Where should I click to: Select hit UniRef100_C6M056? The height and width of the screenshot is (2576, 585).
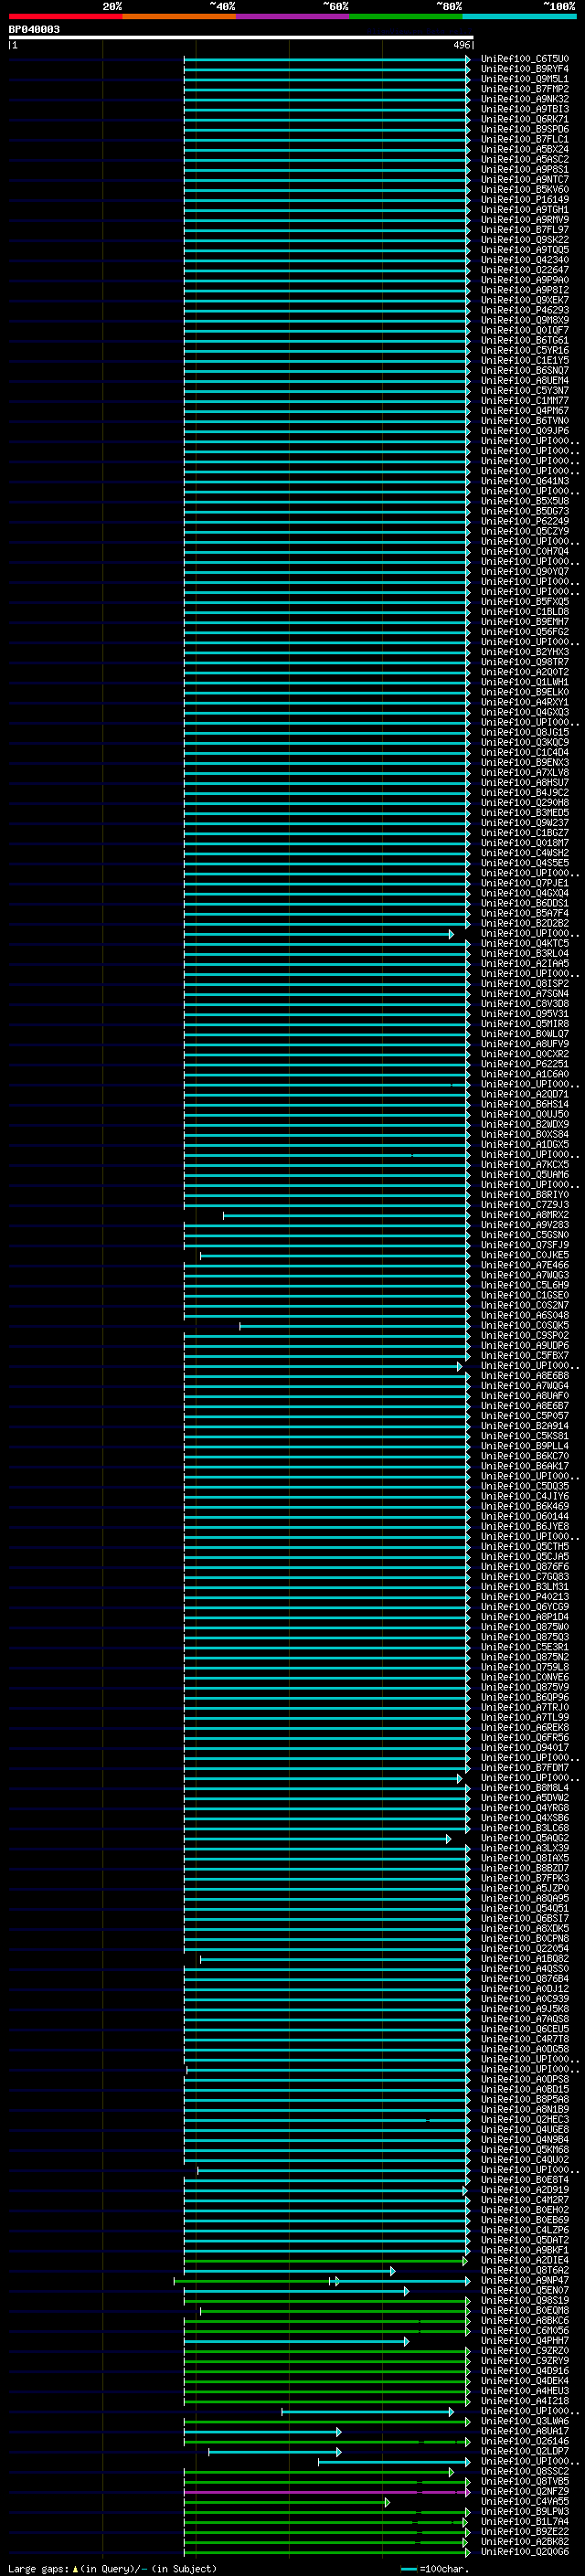(525, 2331)
